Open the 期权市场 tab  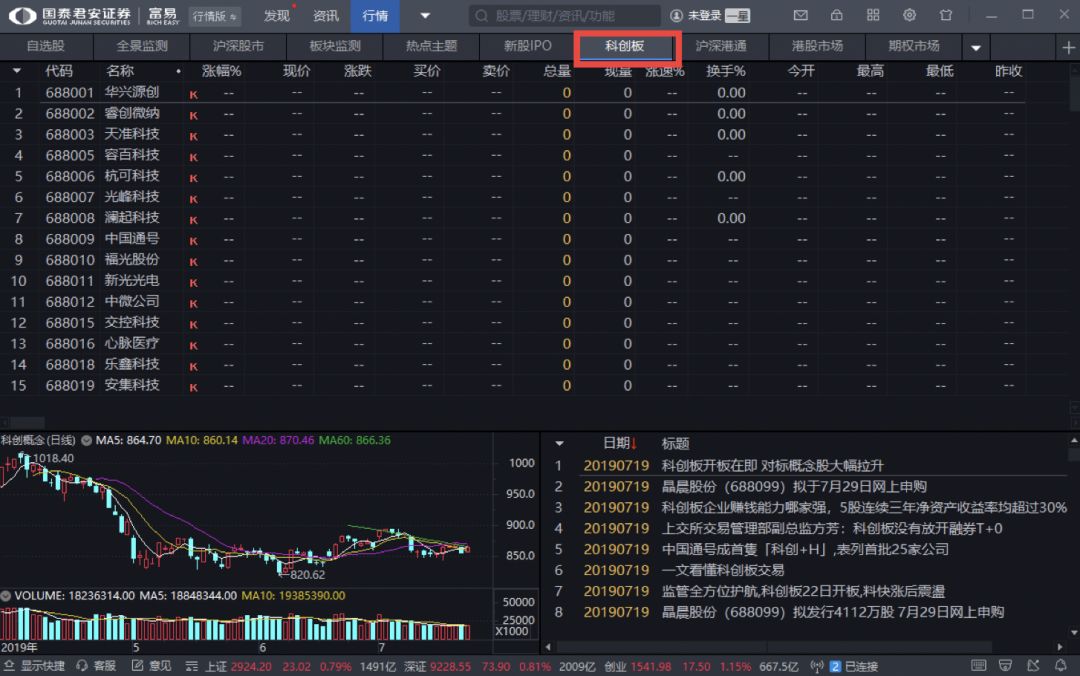pyautogui.click(x=914, y=46)
